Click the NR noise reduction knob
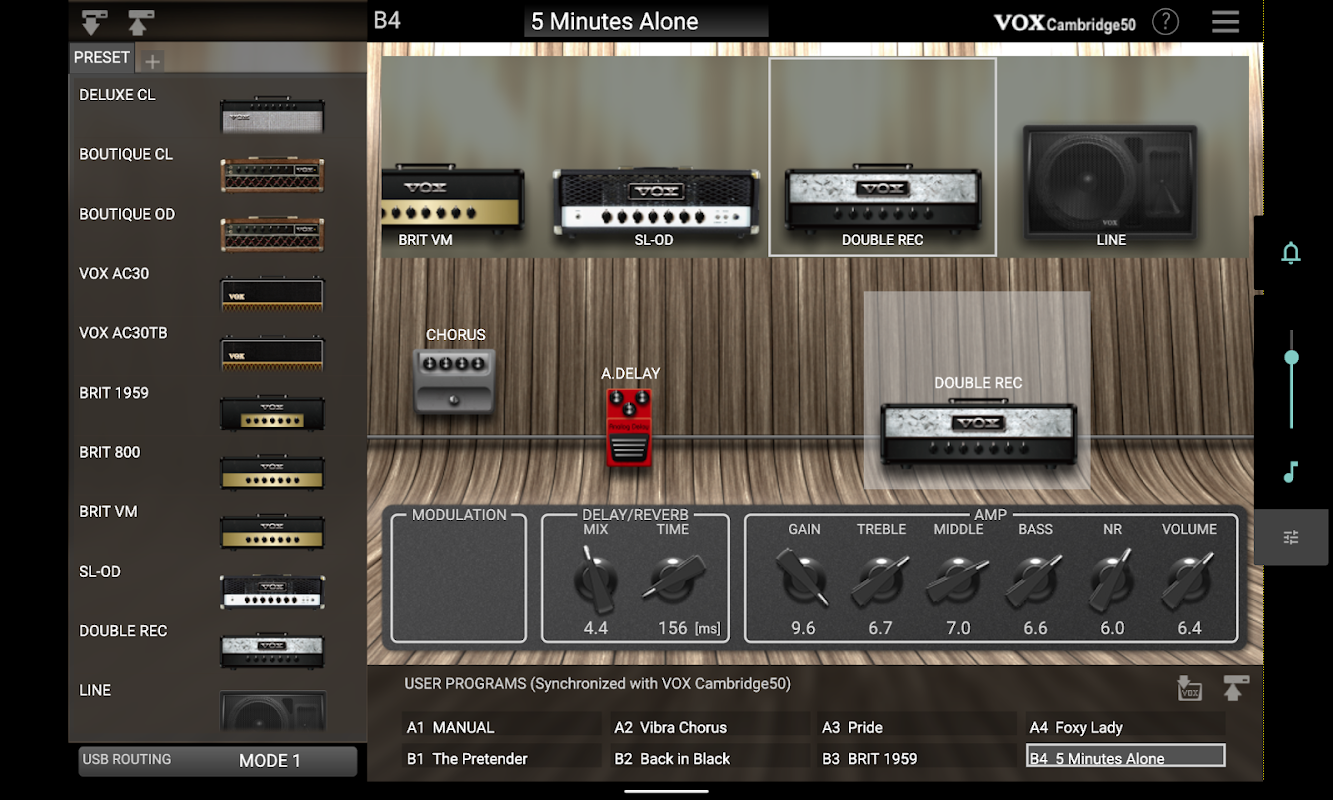This screenshot has height=800, width=1333. point(1112,580)
